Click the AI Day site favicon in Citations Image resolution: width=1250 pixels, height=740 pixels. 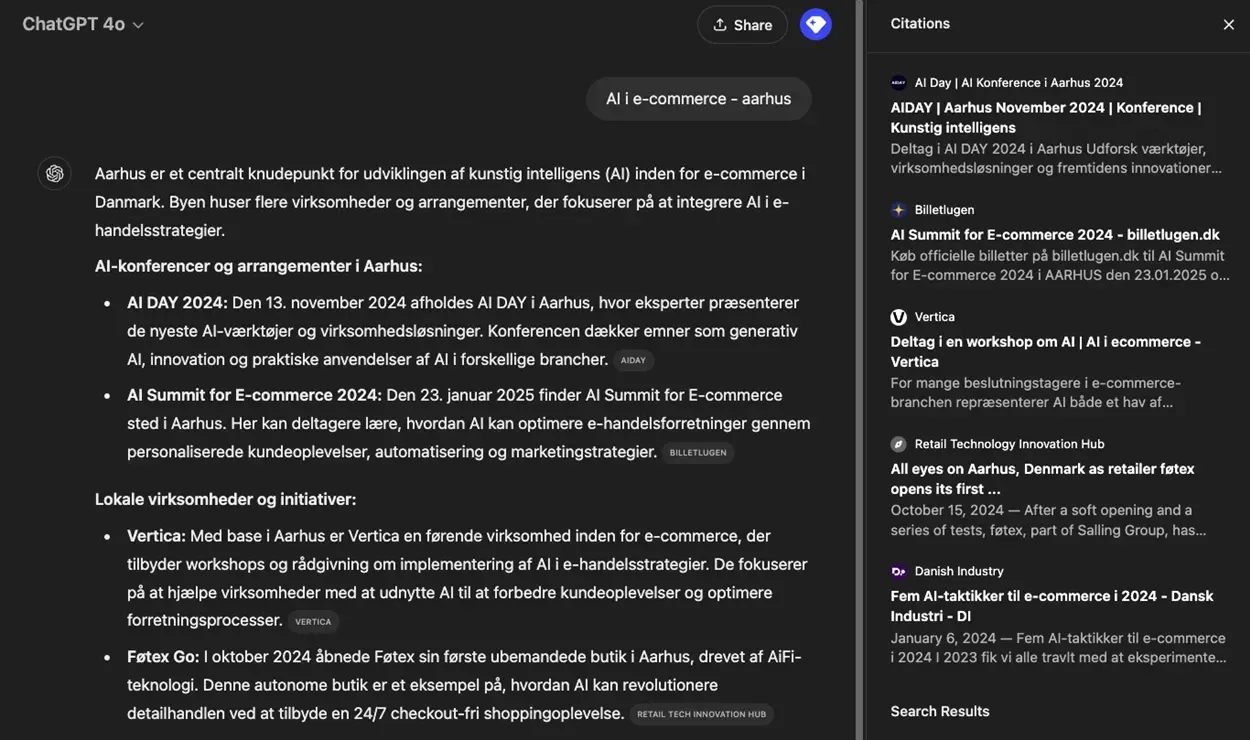(898, 83)
